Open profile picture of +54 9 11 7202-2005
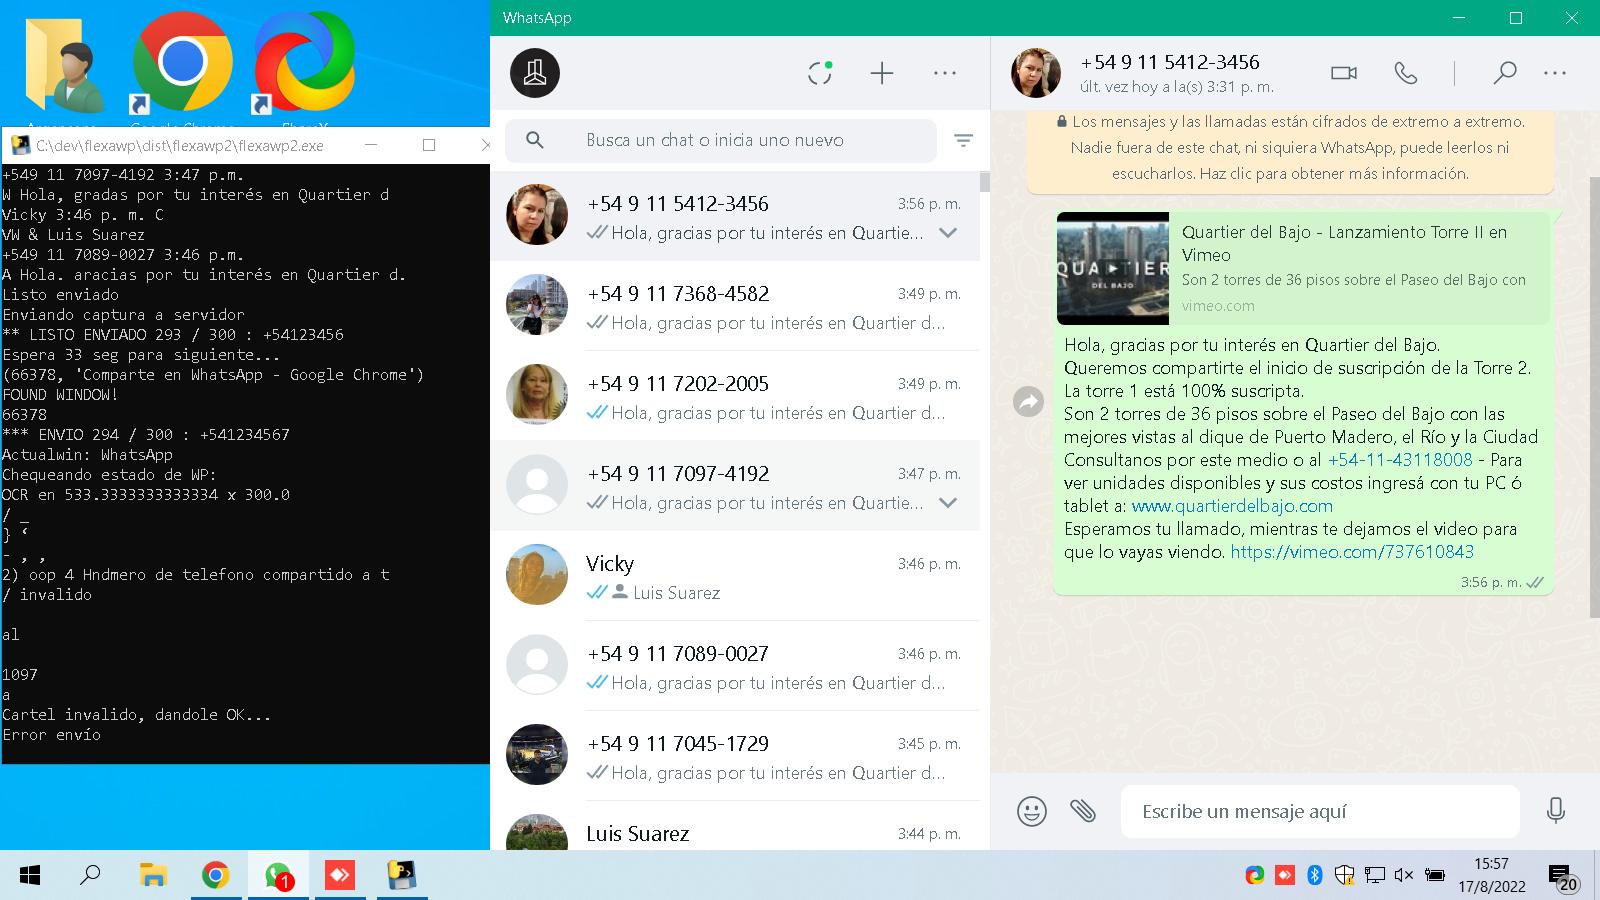 point(537,395)
